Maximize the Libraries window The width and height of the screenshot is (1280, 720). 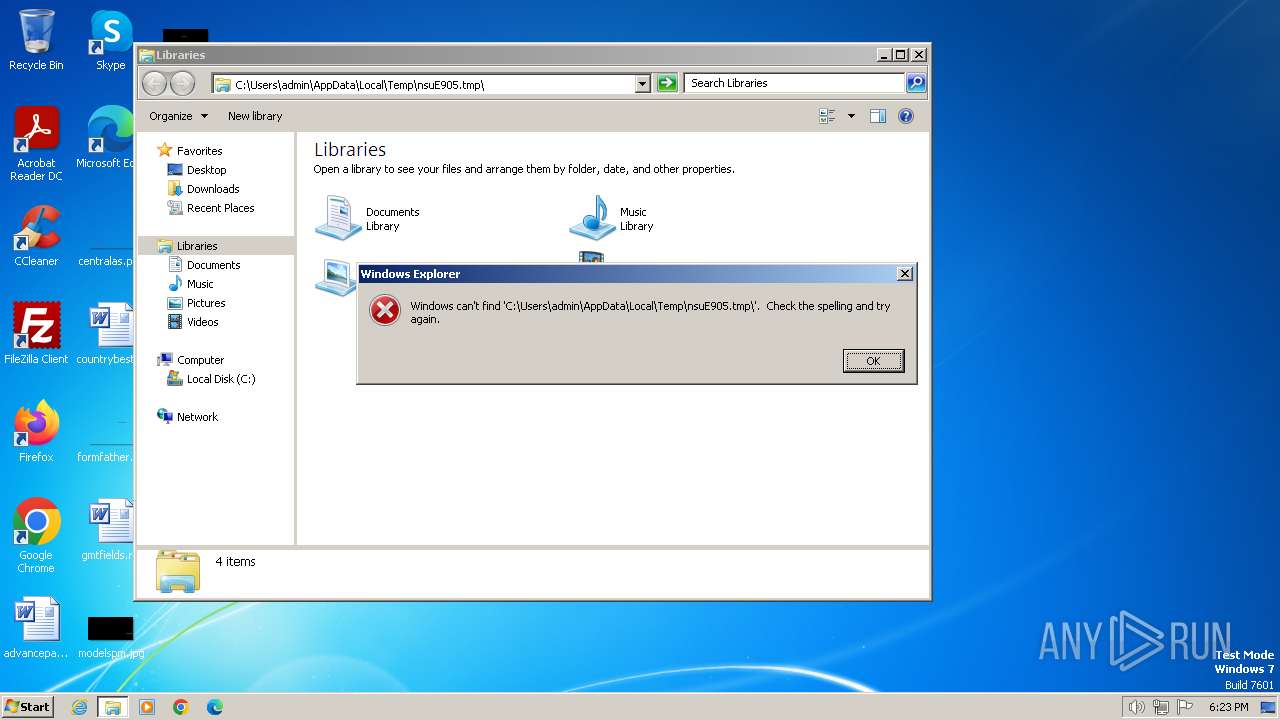tap(901, 55)
